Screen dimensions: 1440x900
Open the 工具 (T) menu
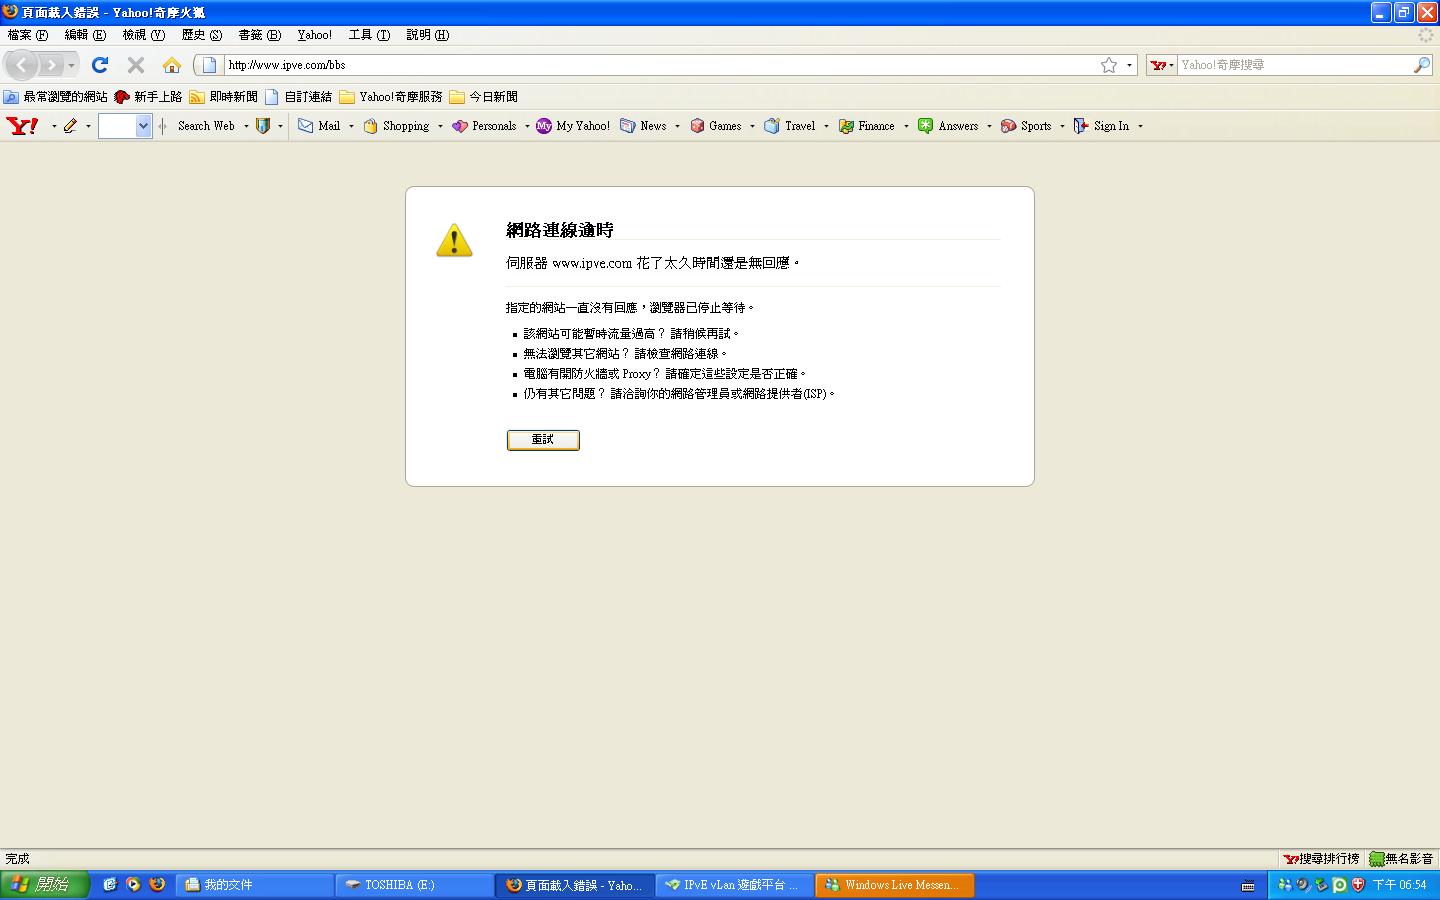pyautogui.click(x=369, y=35)
